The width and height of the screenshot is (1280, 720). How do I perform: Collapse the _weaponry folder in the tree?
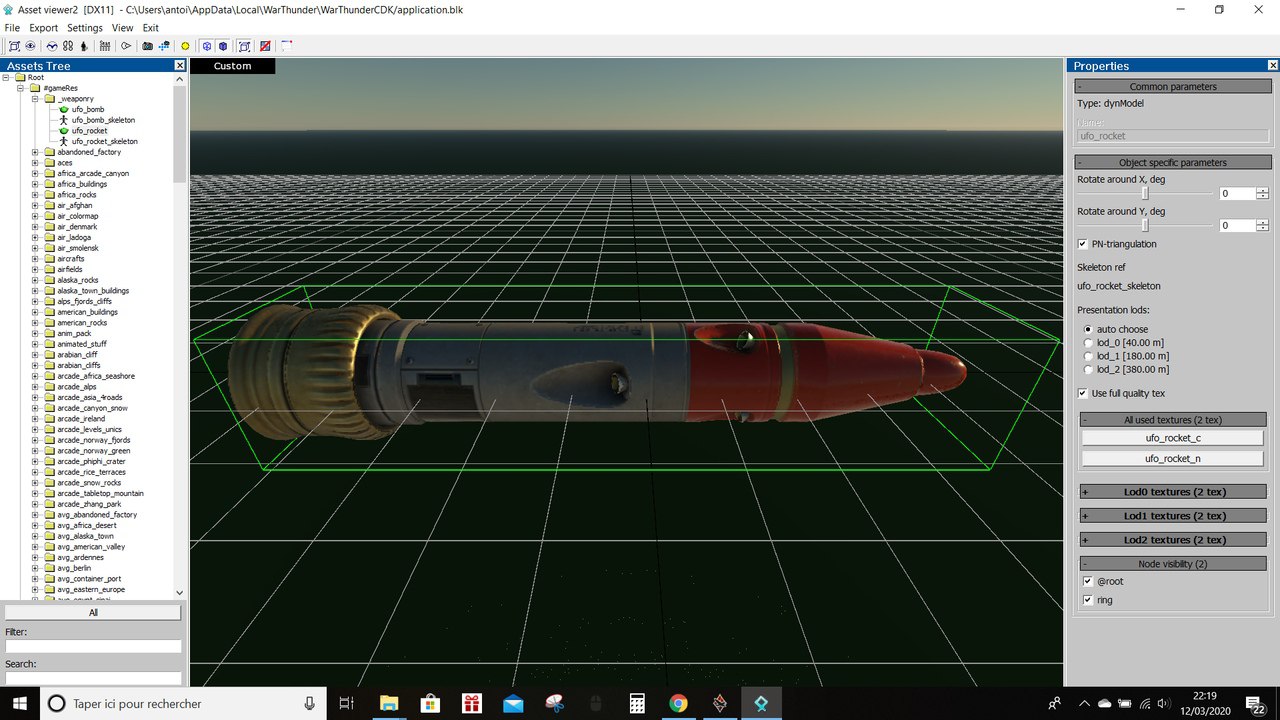coord(35,99)
